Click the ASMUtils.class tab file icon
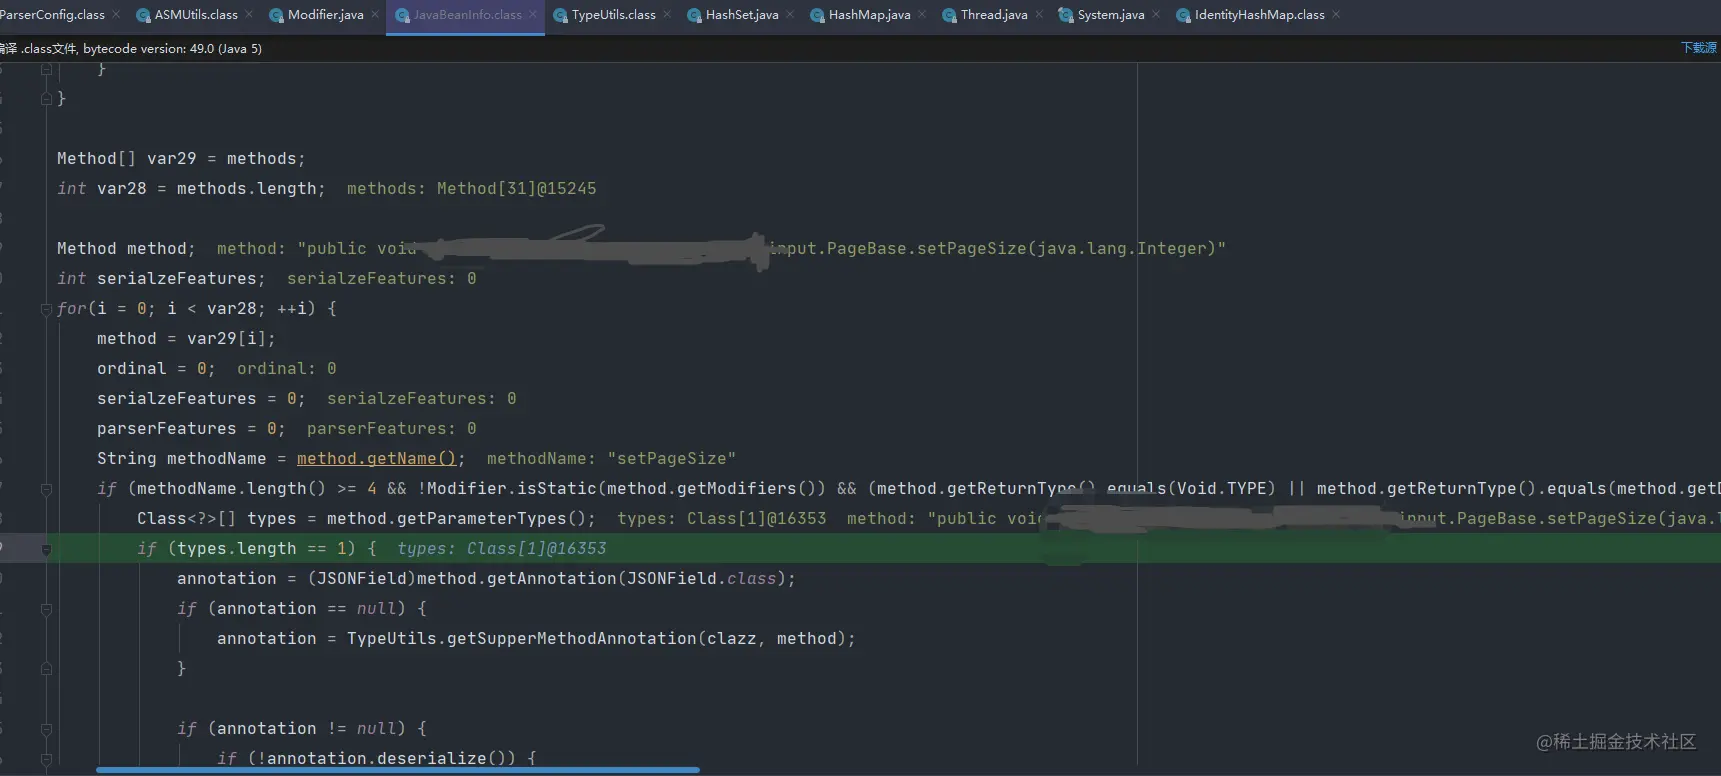 [x=143, y=15]
